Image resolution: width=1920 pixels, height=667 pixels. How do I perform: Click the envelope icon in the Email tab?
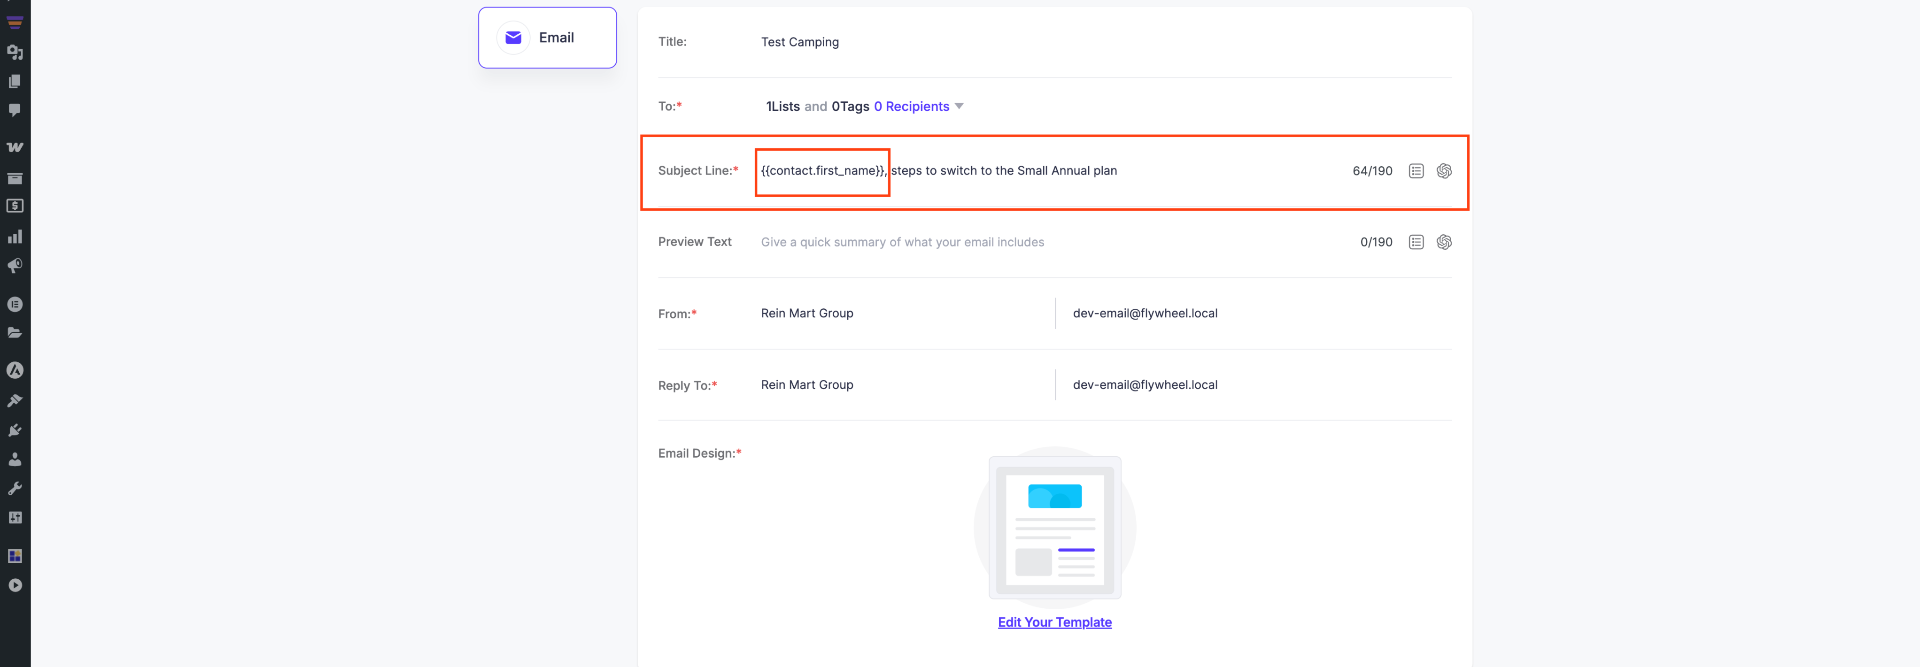tap(513, 38)
